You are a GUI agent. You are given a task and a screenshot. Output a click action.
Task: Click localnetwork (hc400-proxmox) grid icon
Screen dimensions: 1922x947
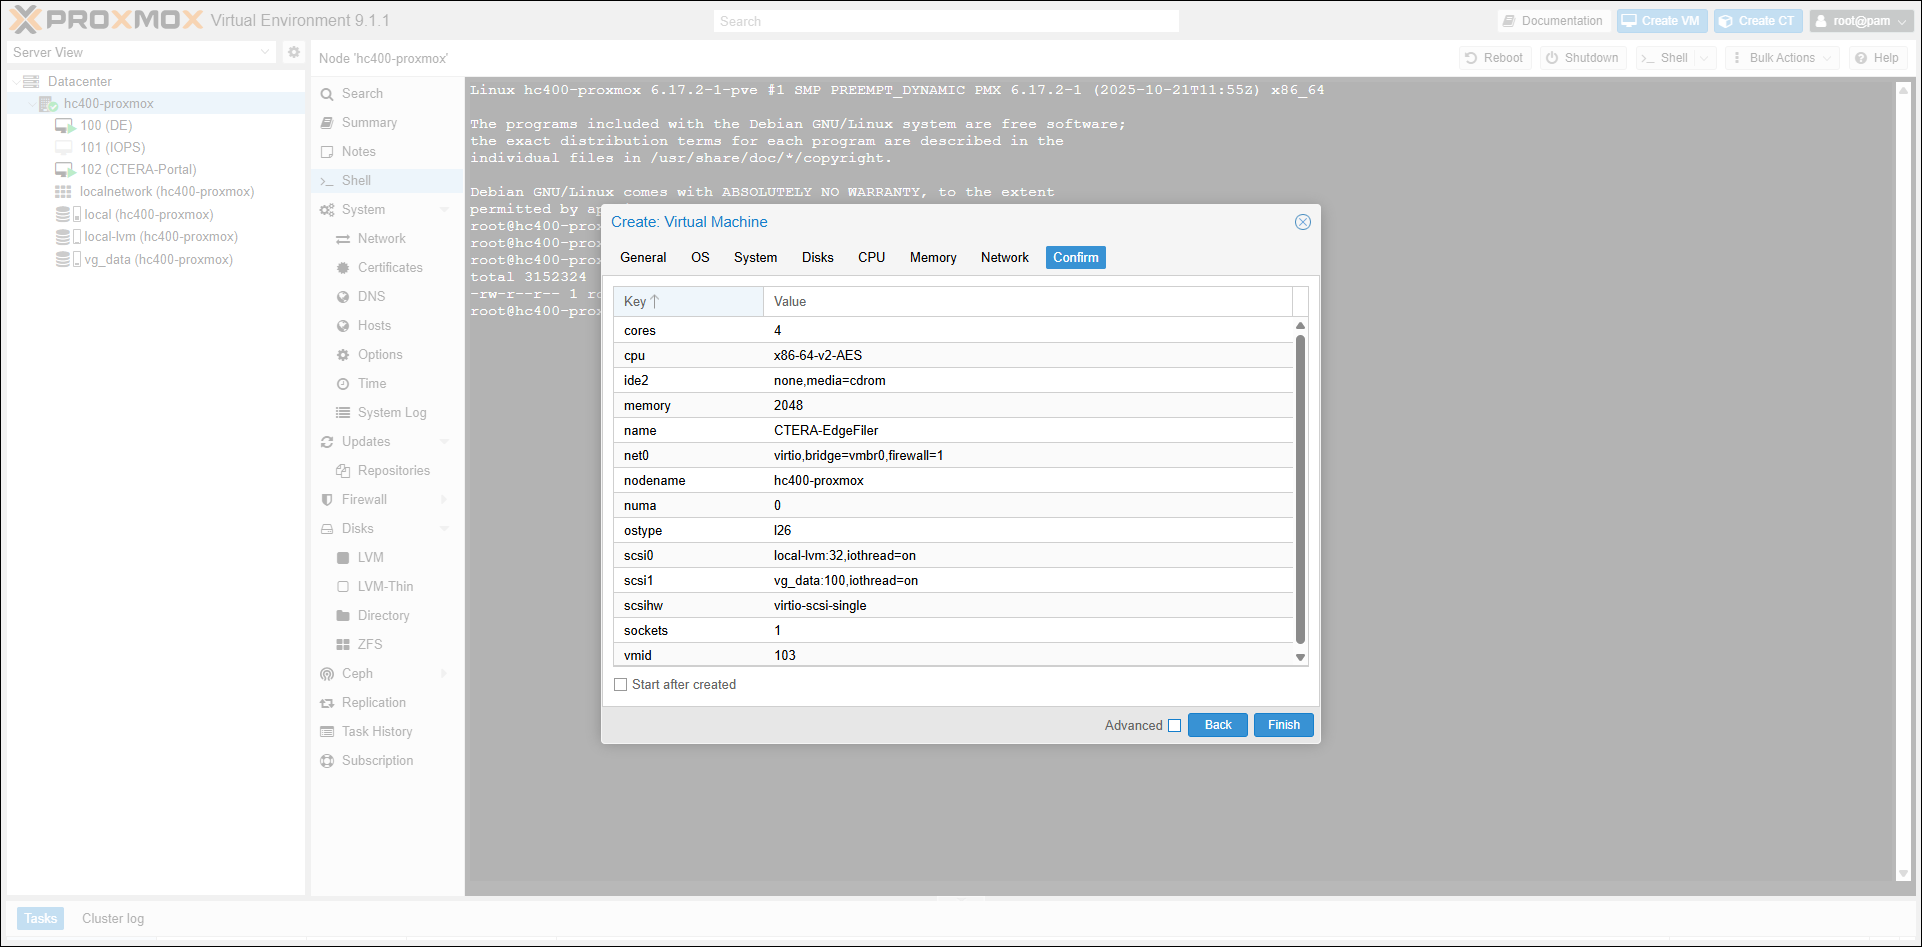63,192
